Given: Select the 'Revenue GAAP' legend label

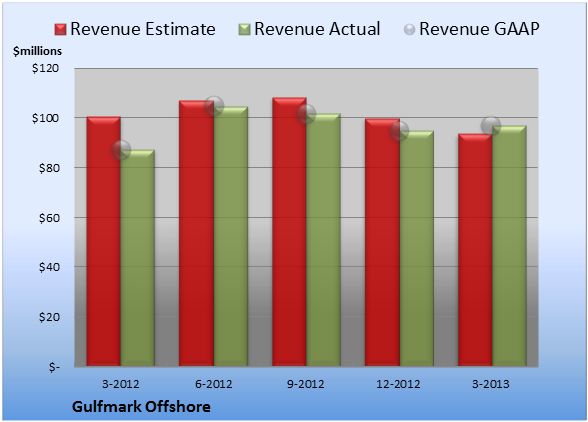Looking at the screenshot, I should 479,29.
